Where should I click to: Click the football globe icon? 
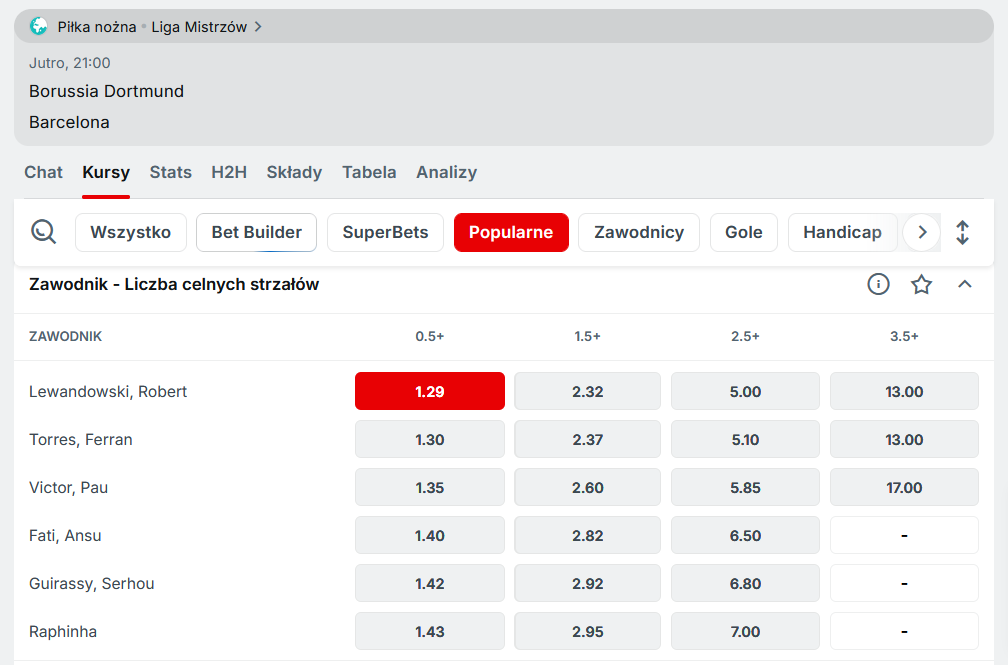coord(39,27)
